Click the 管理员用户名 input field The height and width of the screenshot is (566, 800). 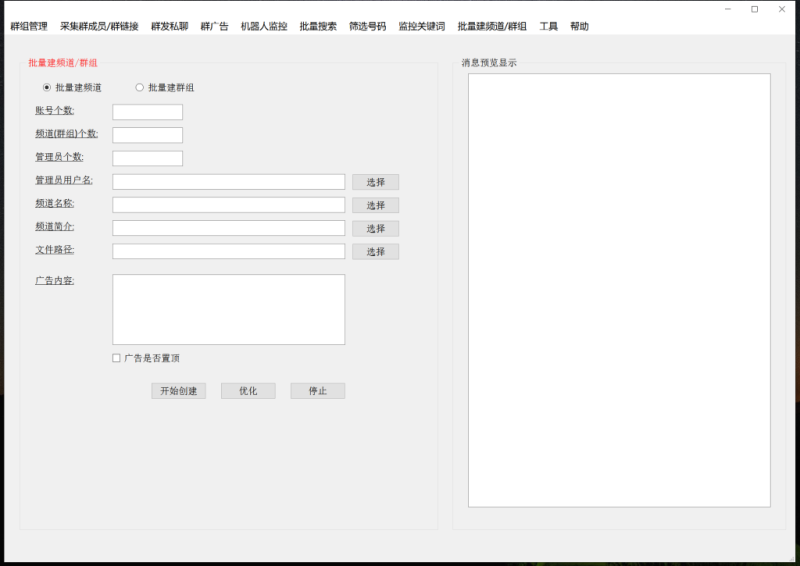click(x=229, y=182)
